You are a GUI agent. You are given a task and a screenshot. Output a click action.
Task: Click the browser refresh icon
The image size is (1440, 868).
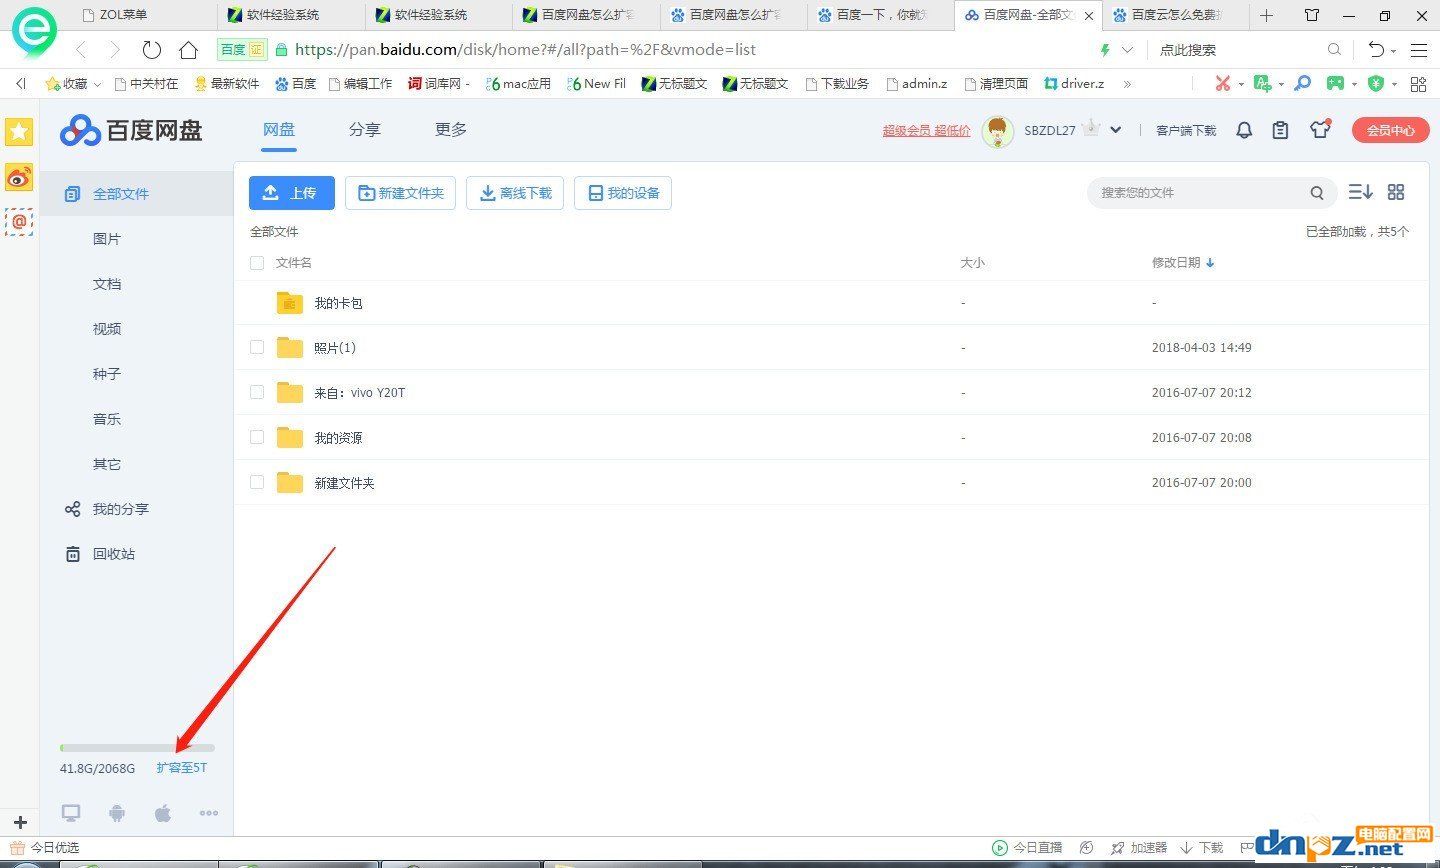[x=151, y=49]
